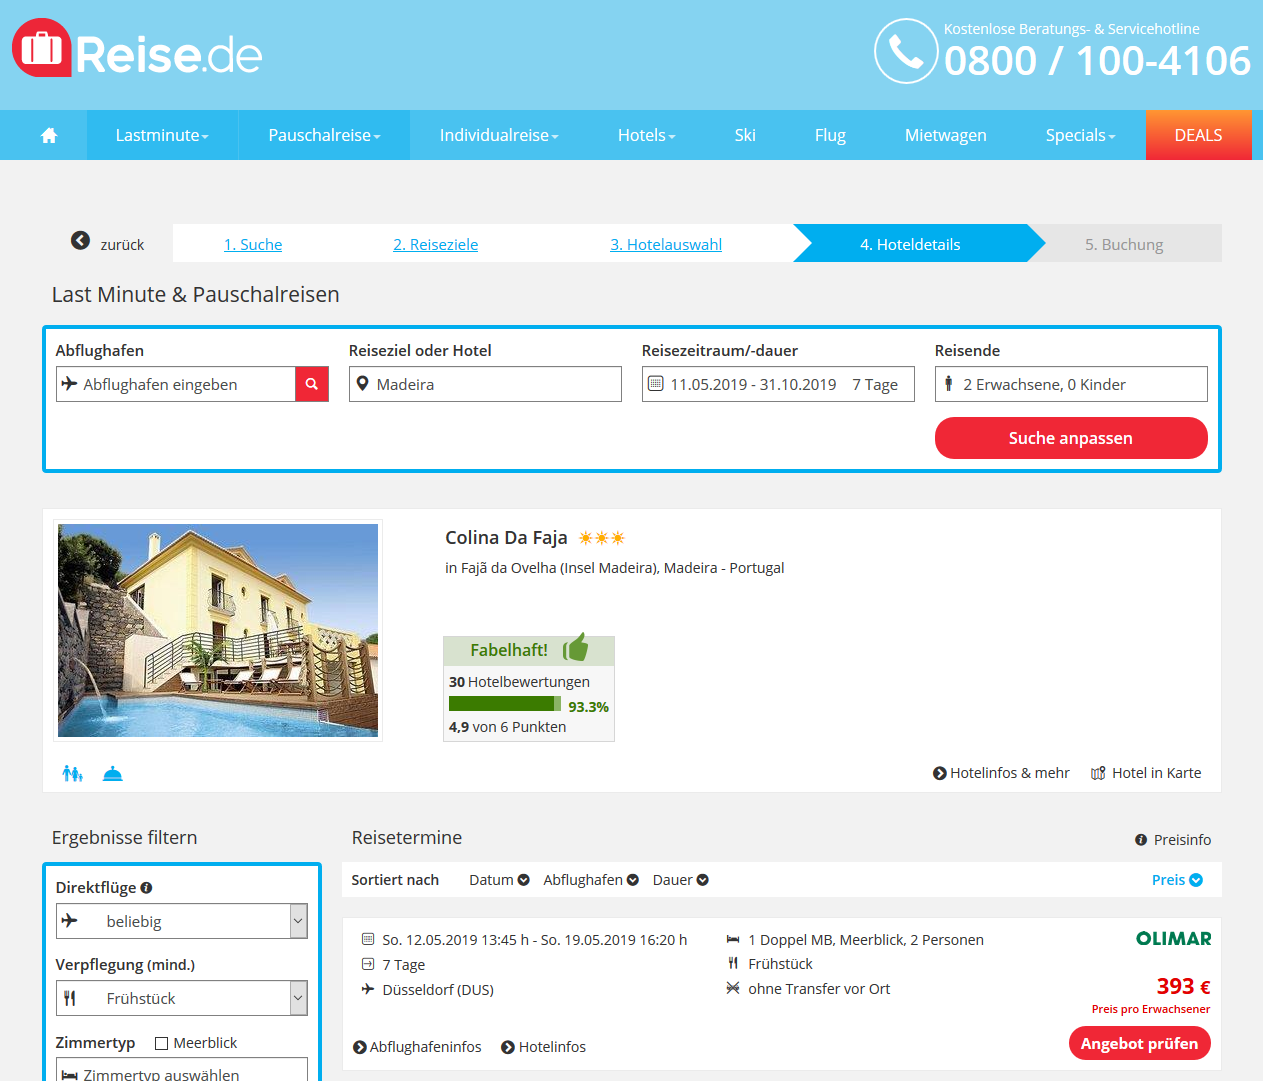The width and height of the screenshot is (1263, 1081).
Task: Click the map icon beside Hotel in Karte
Action: [x=1098, y=773]
